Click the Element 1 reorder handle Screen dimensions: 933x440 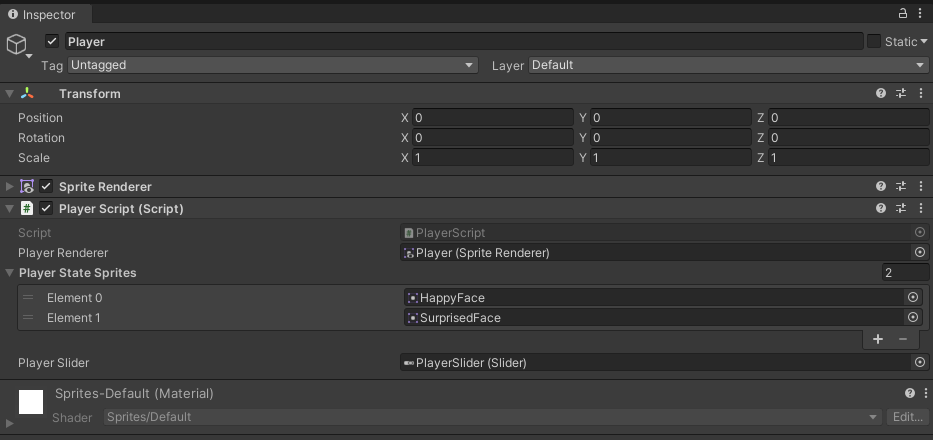point(28,317)
